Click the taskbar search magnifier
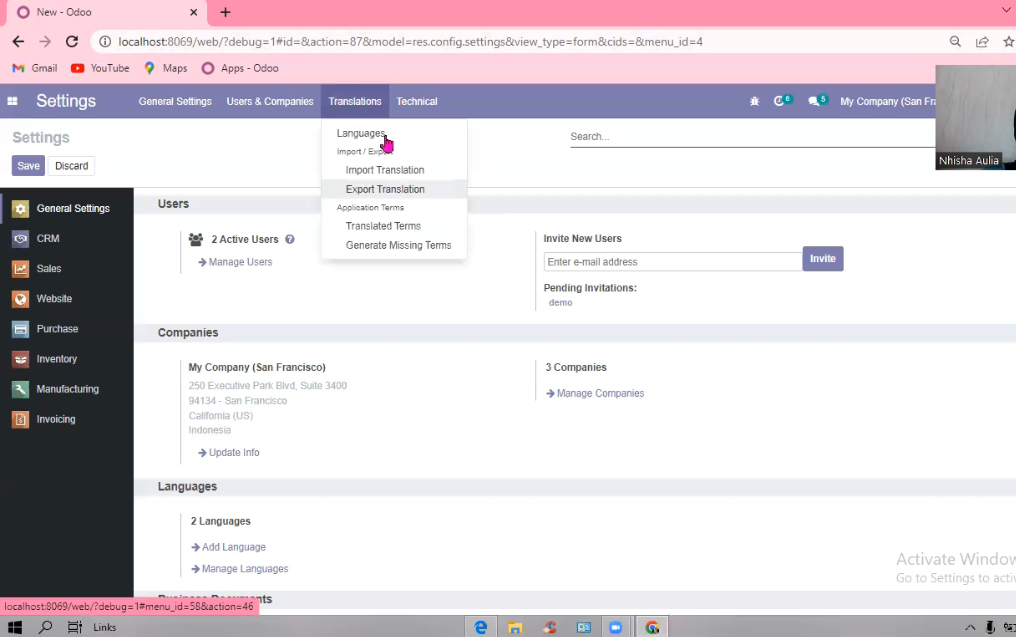 45,627
